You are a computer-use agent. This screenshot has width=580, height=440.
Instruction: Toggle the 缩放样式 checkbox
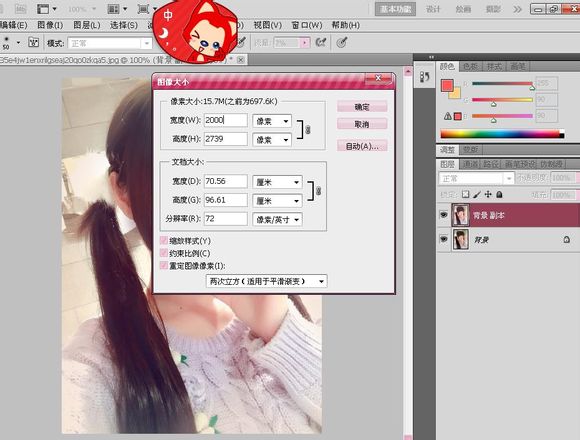[163, 240]
